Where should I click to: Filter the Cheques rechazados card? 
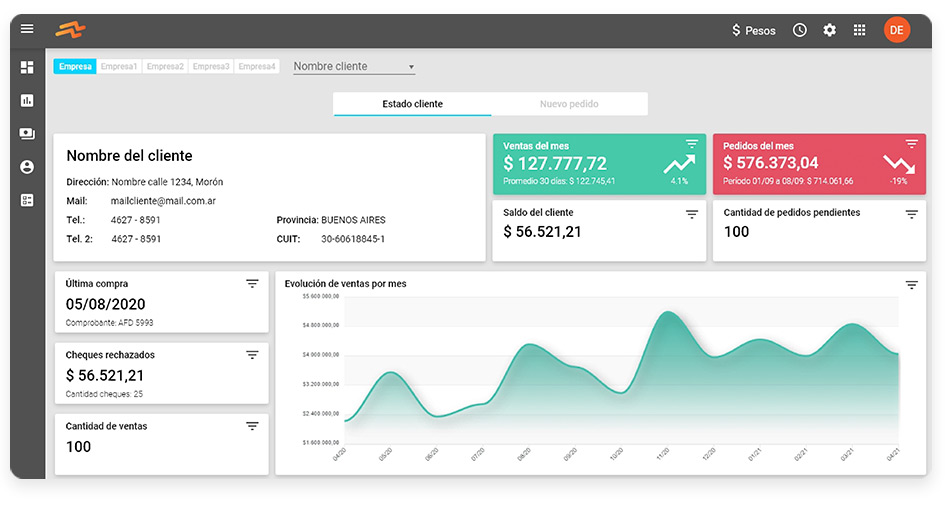click(x=252, y=355)
